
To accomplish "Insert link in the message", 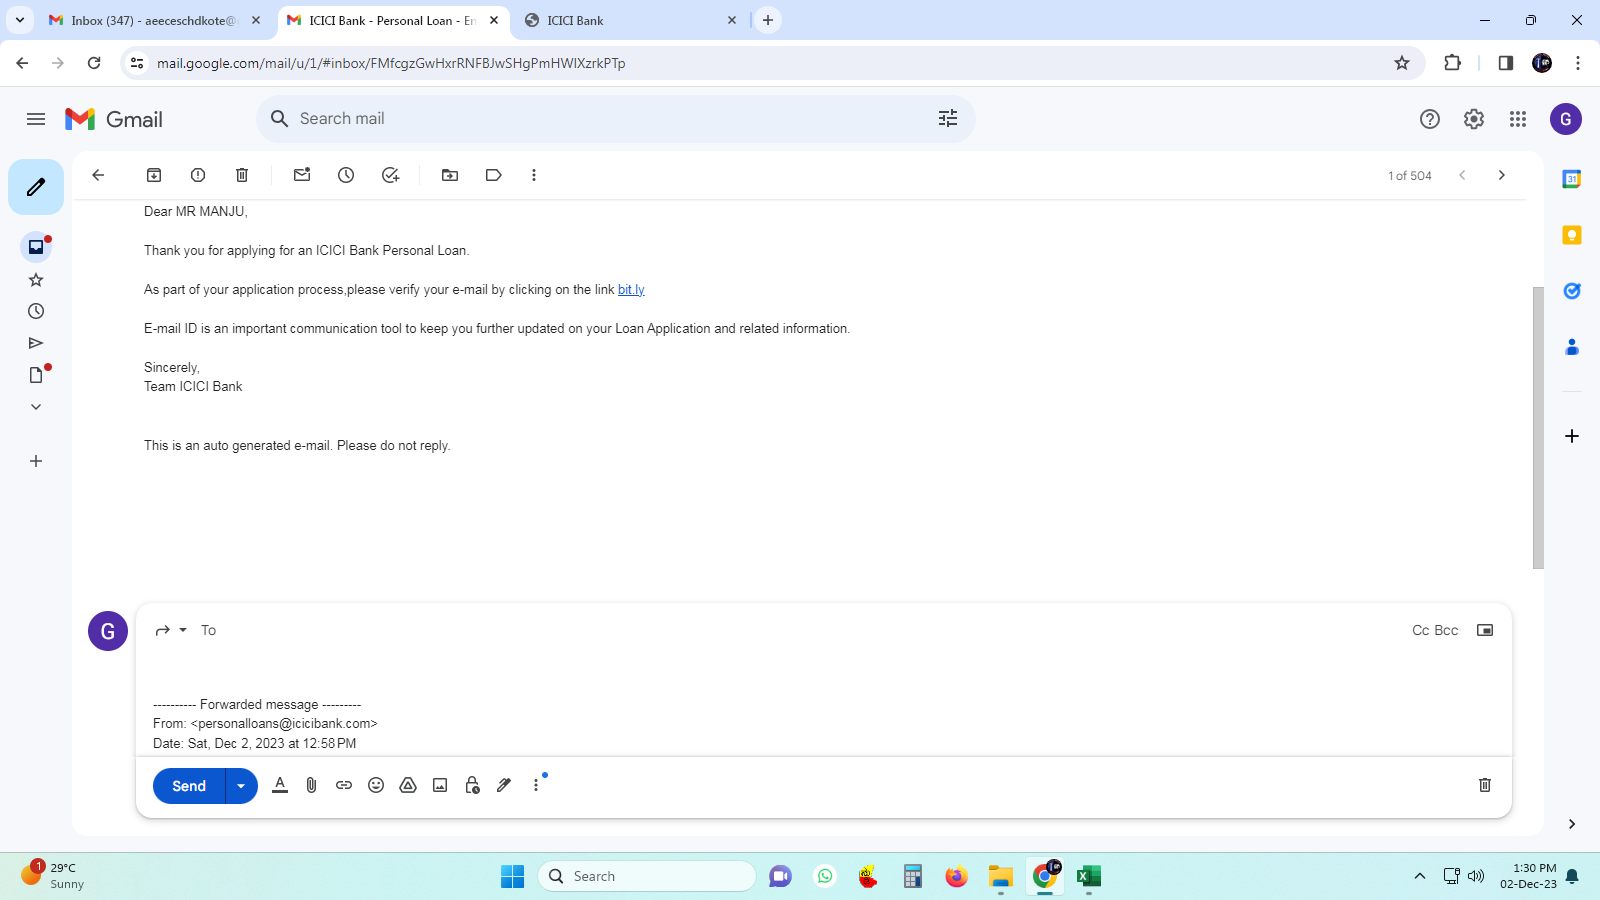I will click(x=344, y=785).
